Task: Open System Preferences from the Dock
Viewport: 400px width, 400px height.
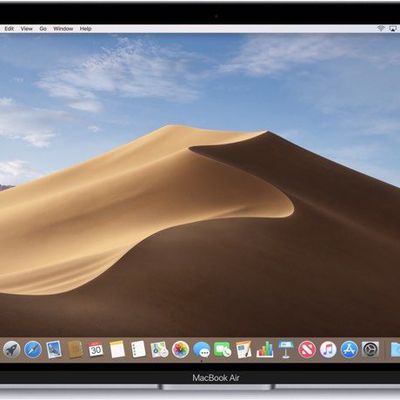Action: point(370,350)
